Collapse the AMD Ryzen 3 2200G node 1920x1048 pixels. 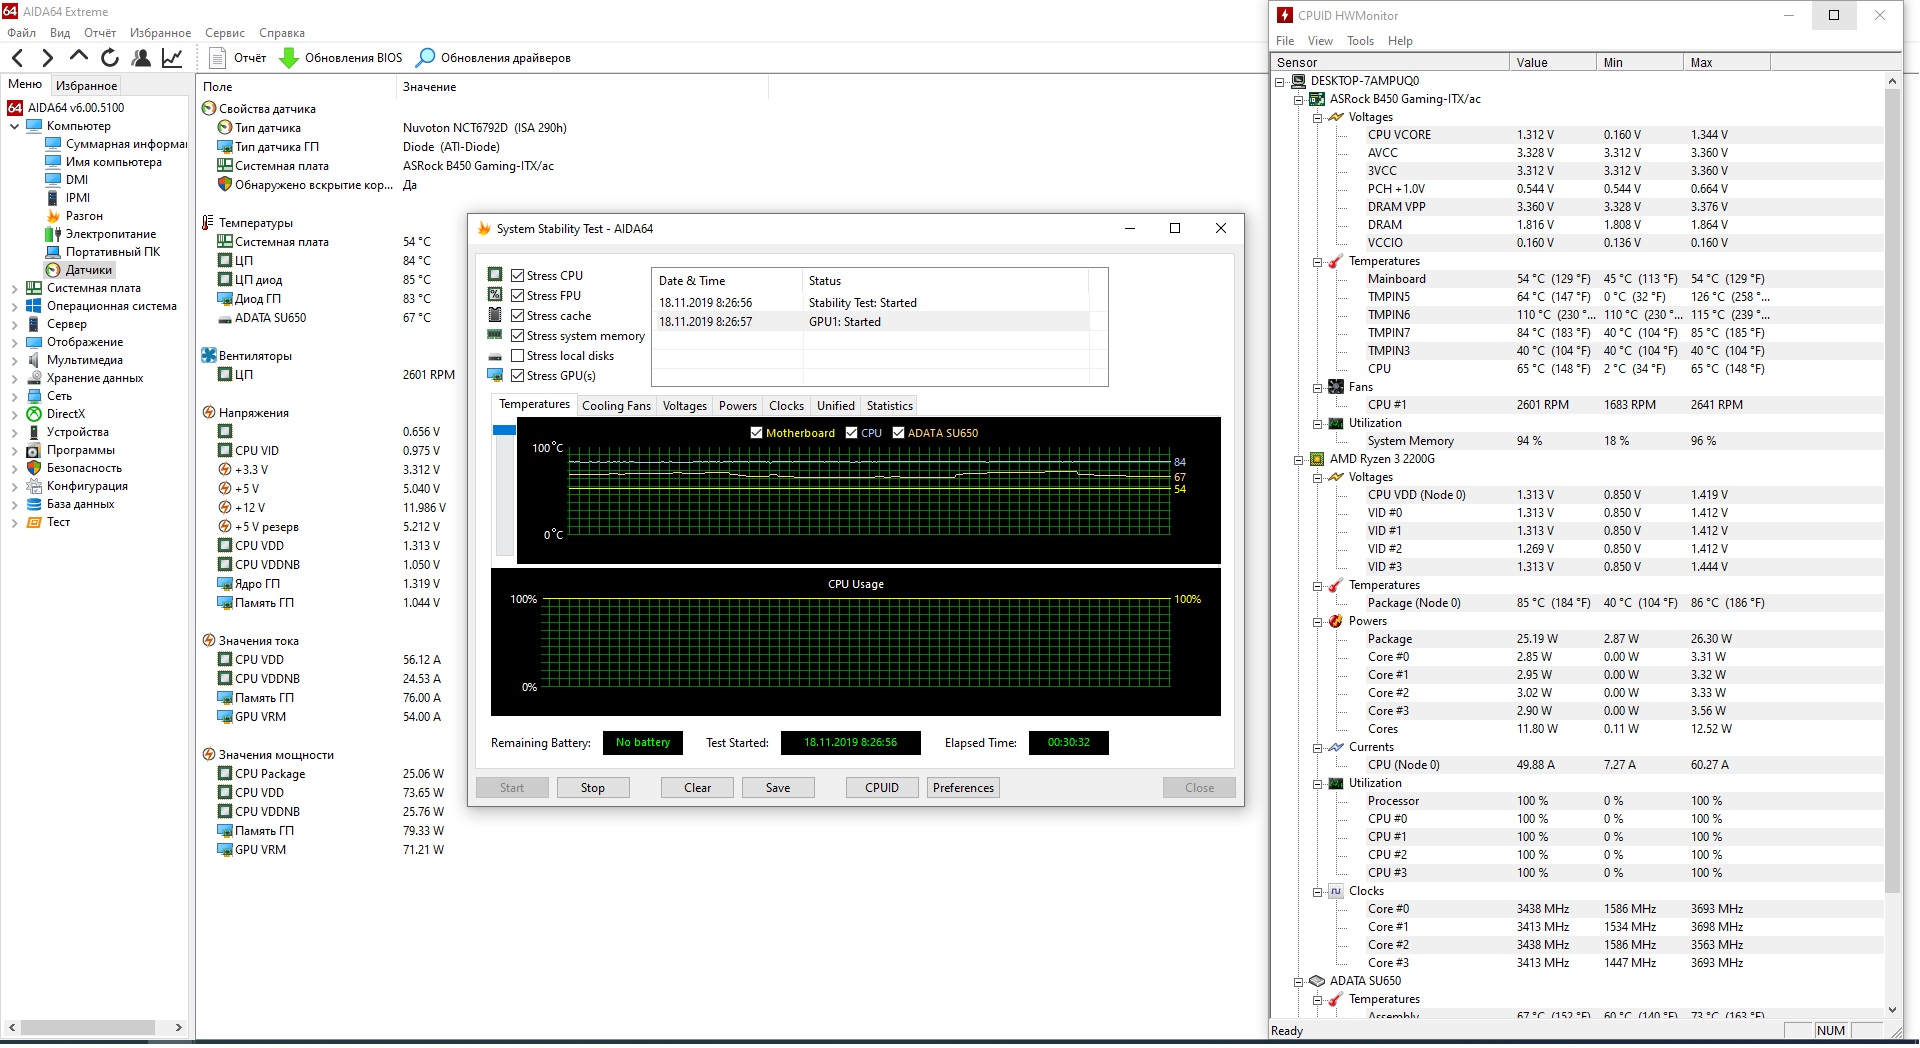1299,460
